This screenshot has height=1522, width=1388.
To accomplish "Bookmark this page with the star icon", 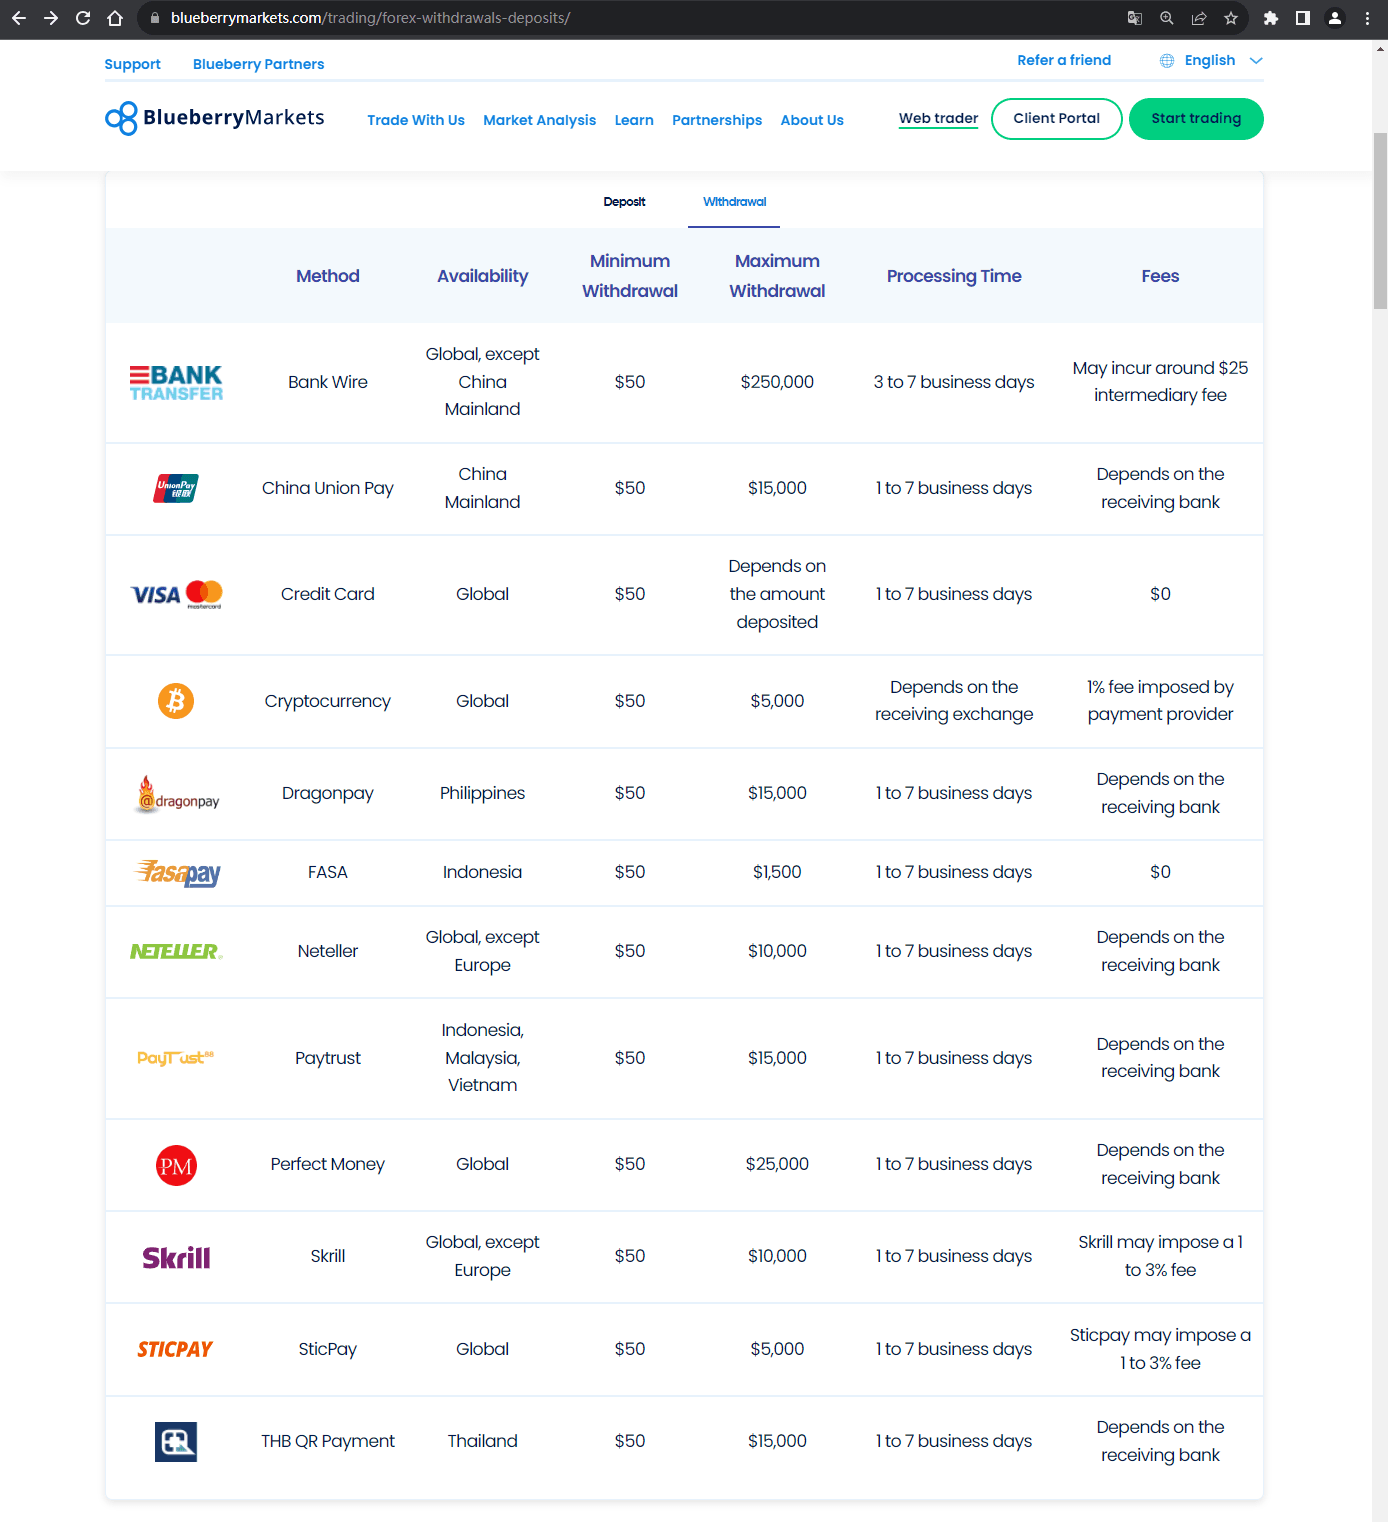I will pos(1231,18).
